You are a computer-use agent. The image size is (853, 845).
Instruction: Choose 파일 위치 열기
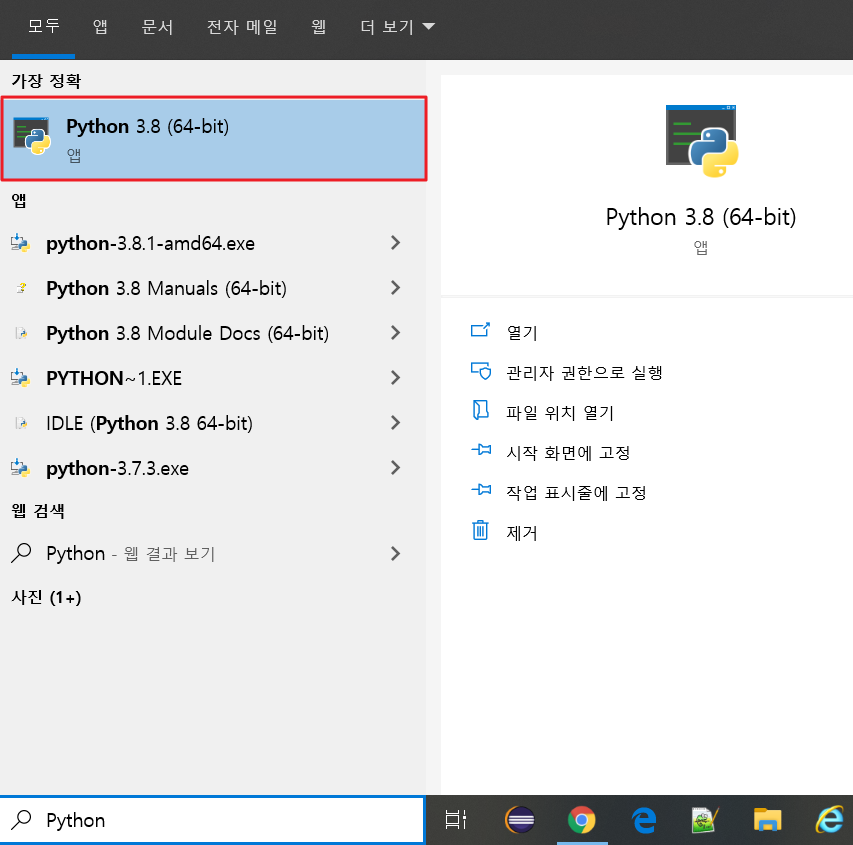click(x=560, y=412)
